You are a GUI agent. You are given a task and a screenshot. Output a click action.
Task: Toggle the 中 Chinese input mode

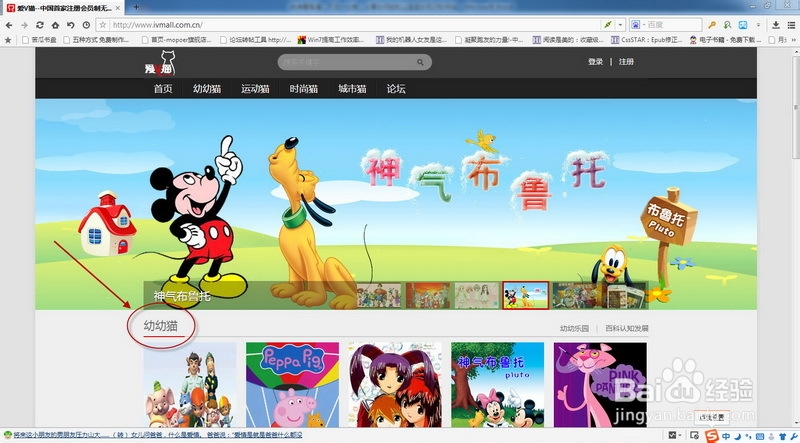pyautogui.click(x=726, y=436)
